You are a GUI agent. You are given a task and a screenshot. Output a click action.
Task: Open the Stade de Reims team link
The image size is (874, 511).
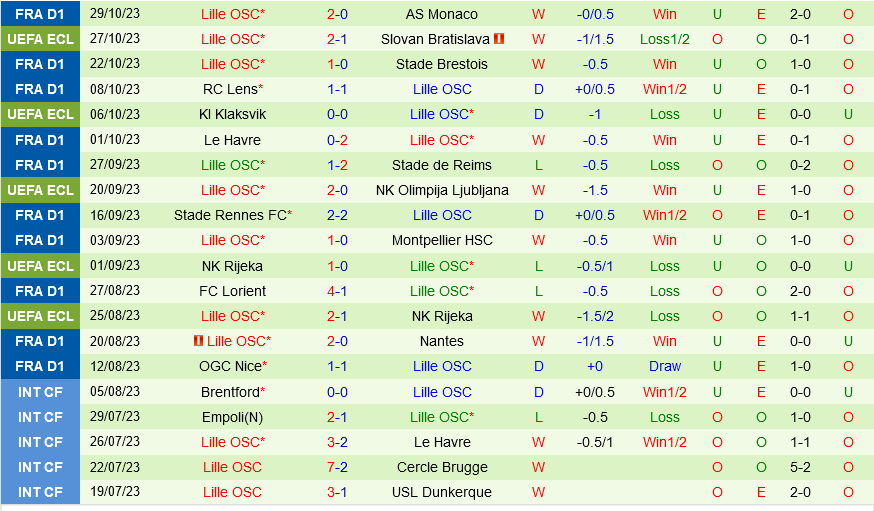[x=441, y=165]
